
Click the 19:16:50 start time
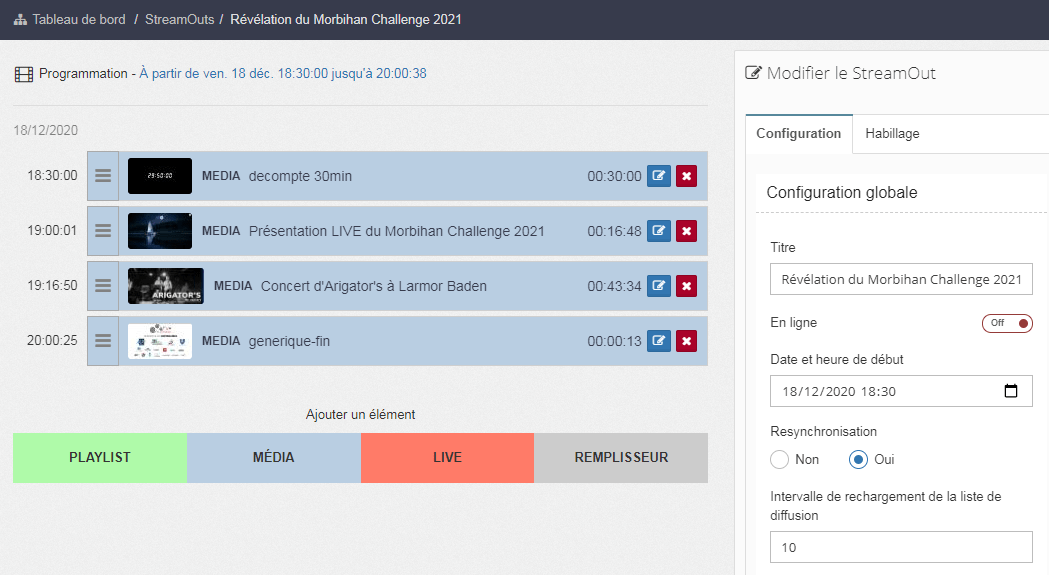point(52,285)
